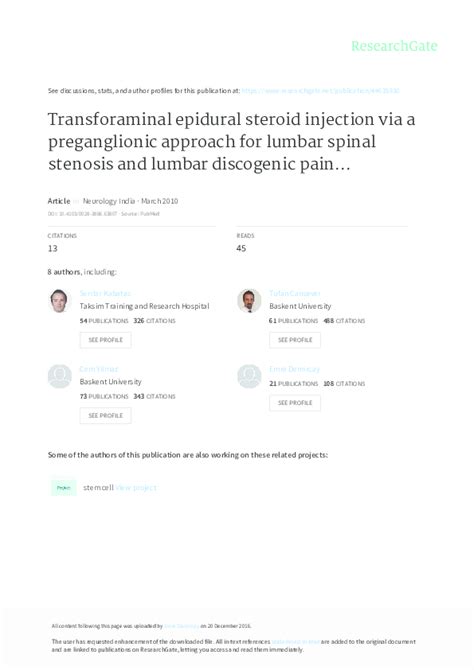Image resolution: width=474 pixels, height=670 pixels.
Task: Click the uploader name link in footer
Action: (182, 626)
